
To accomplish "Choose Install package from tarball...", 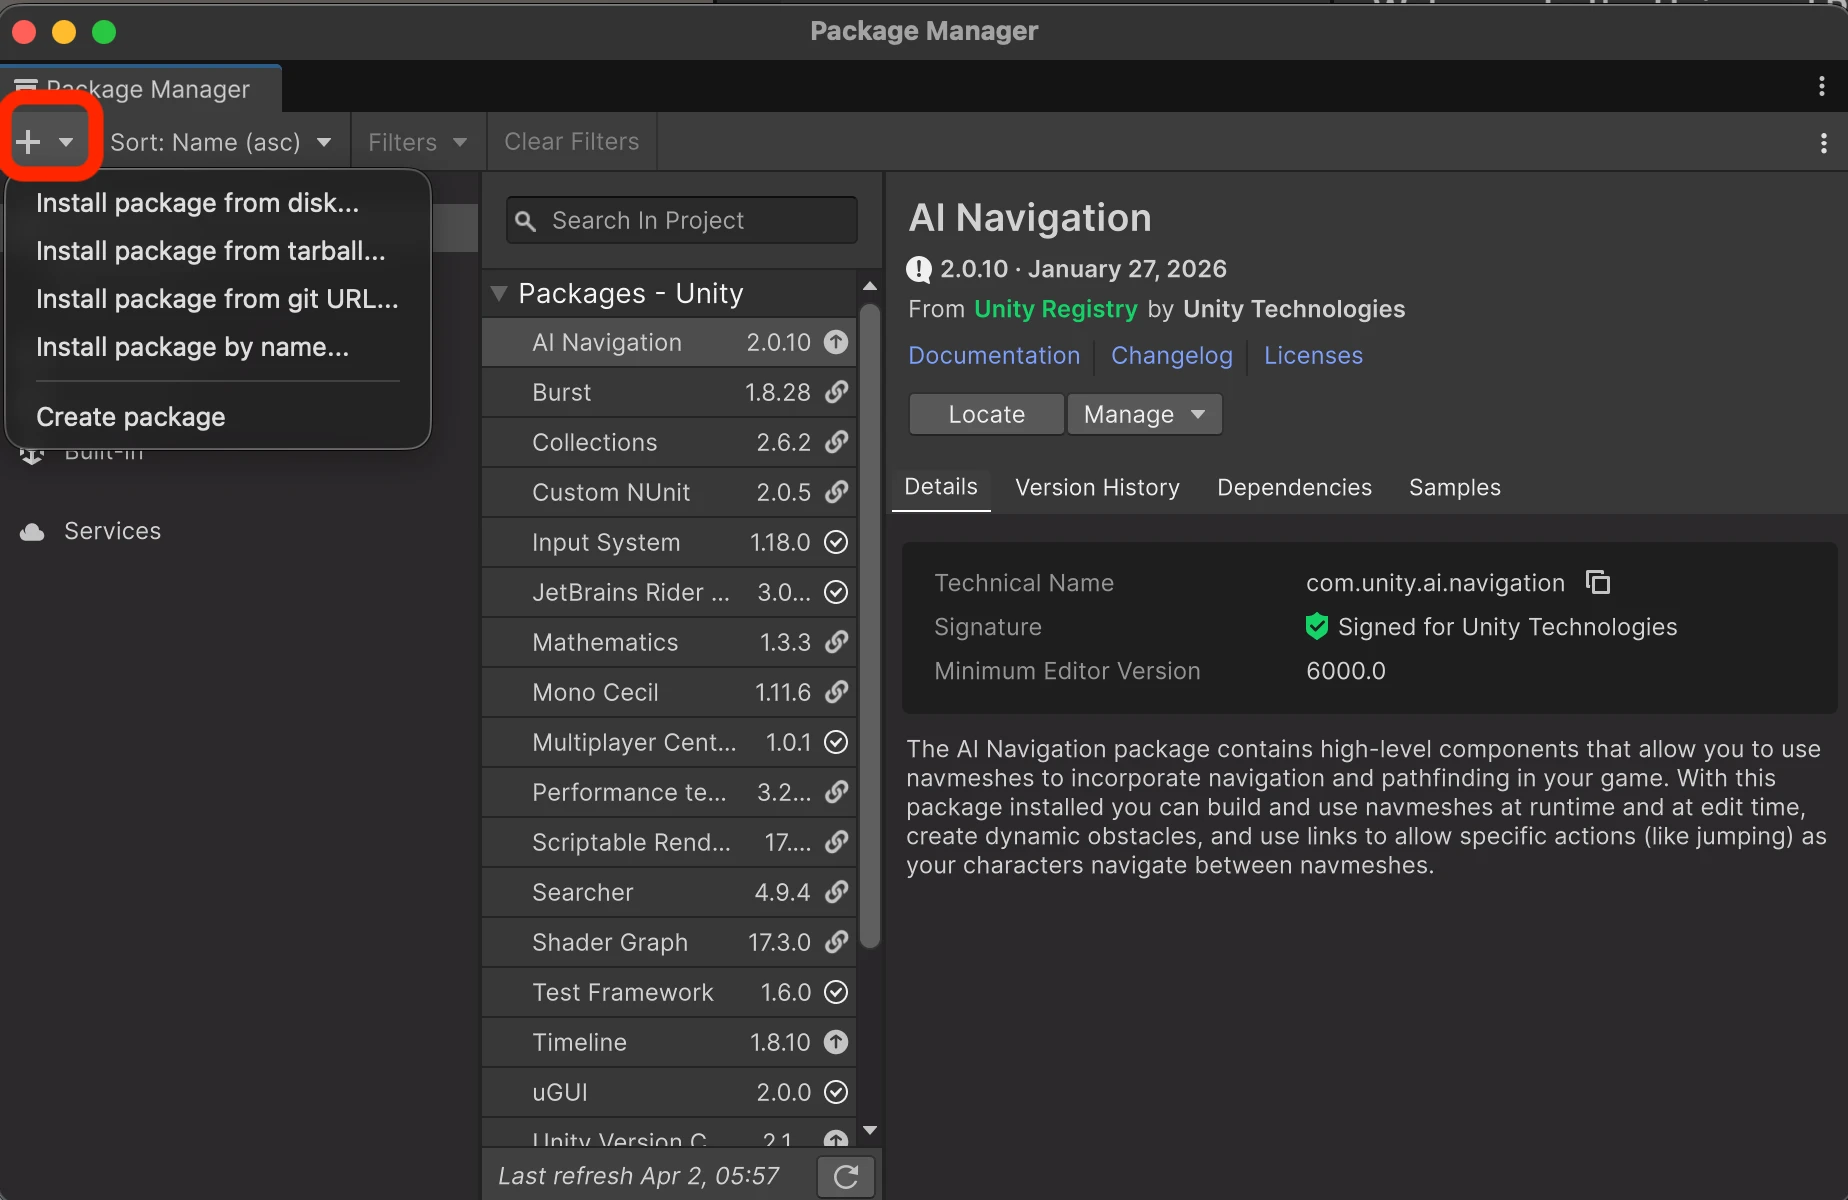I will click(x=210, y=251).
